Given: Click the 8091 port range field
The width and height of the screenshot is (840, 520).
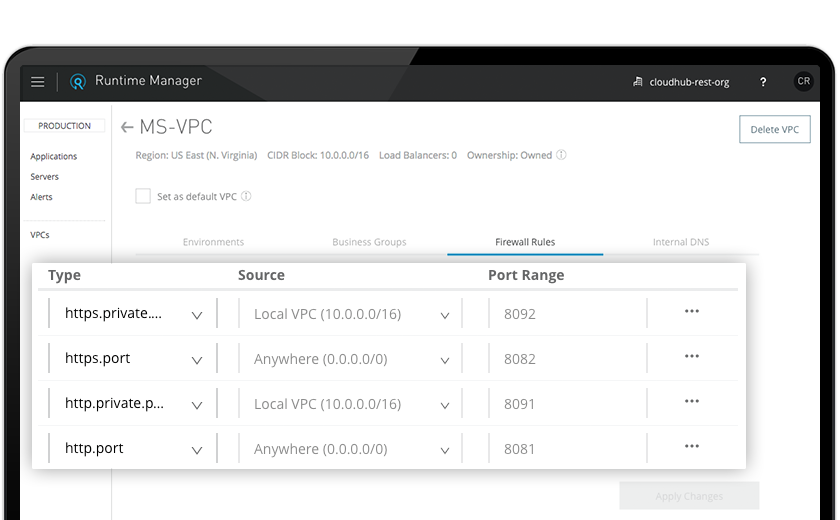Looking at the screenshot, I should 568,404.
